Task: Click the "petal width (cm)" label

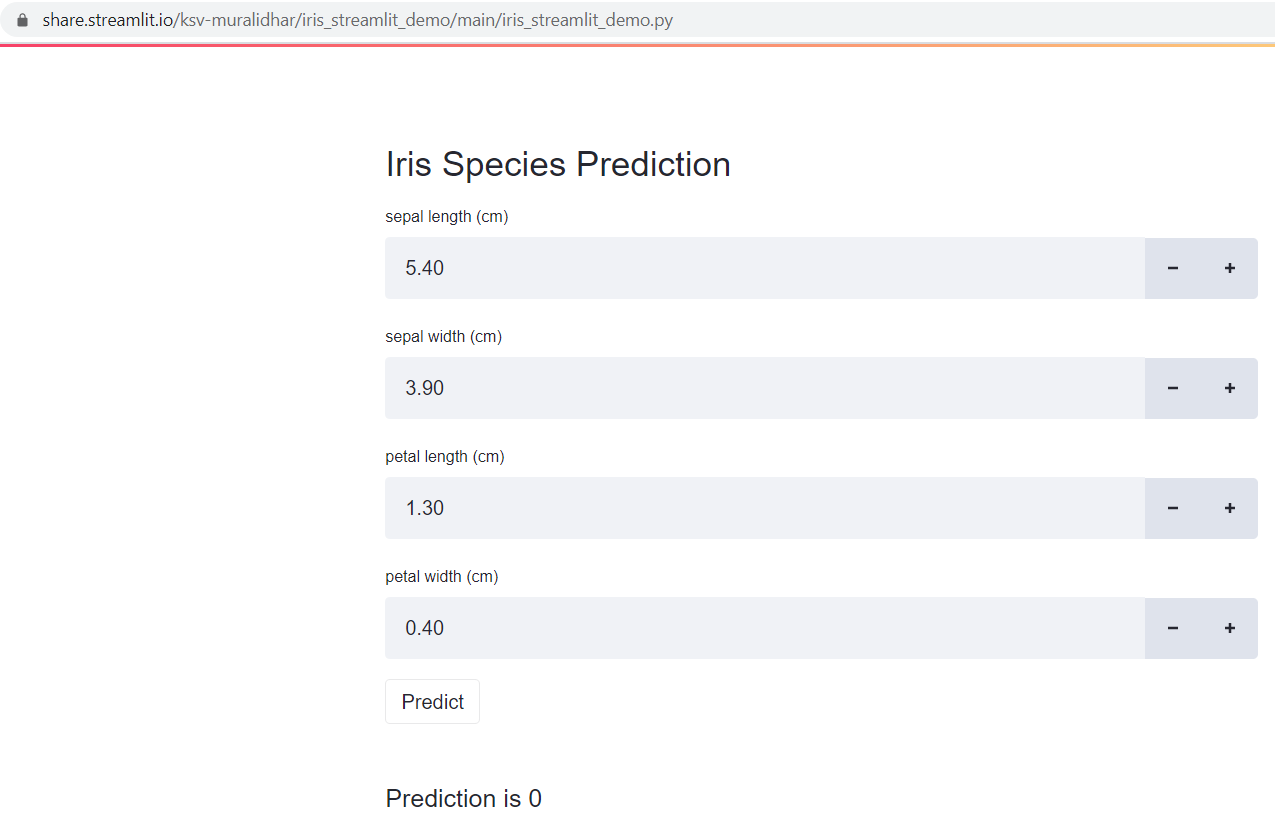Action: [x=442, y=576]
